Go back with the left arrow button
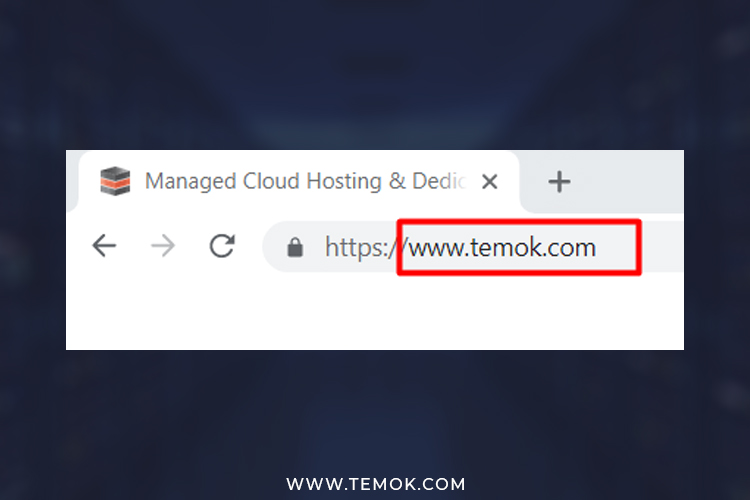Screen dimensions: 750x500 (x=104, y=246)
